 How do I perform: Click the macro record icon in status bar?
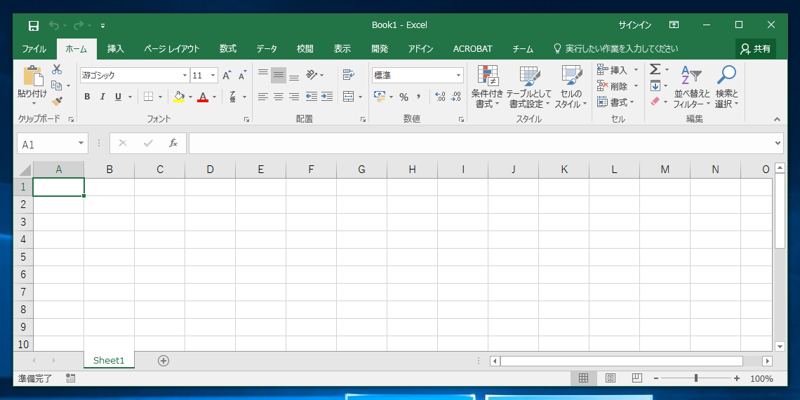tap(71, 379)
